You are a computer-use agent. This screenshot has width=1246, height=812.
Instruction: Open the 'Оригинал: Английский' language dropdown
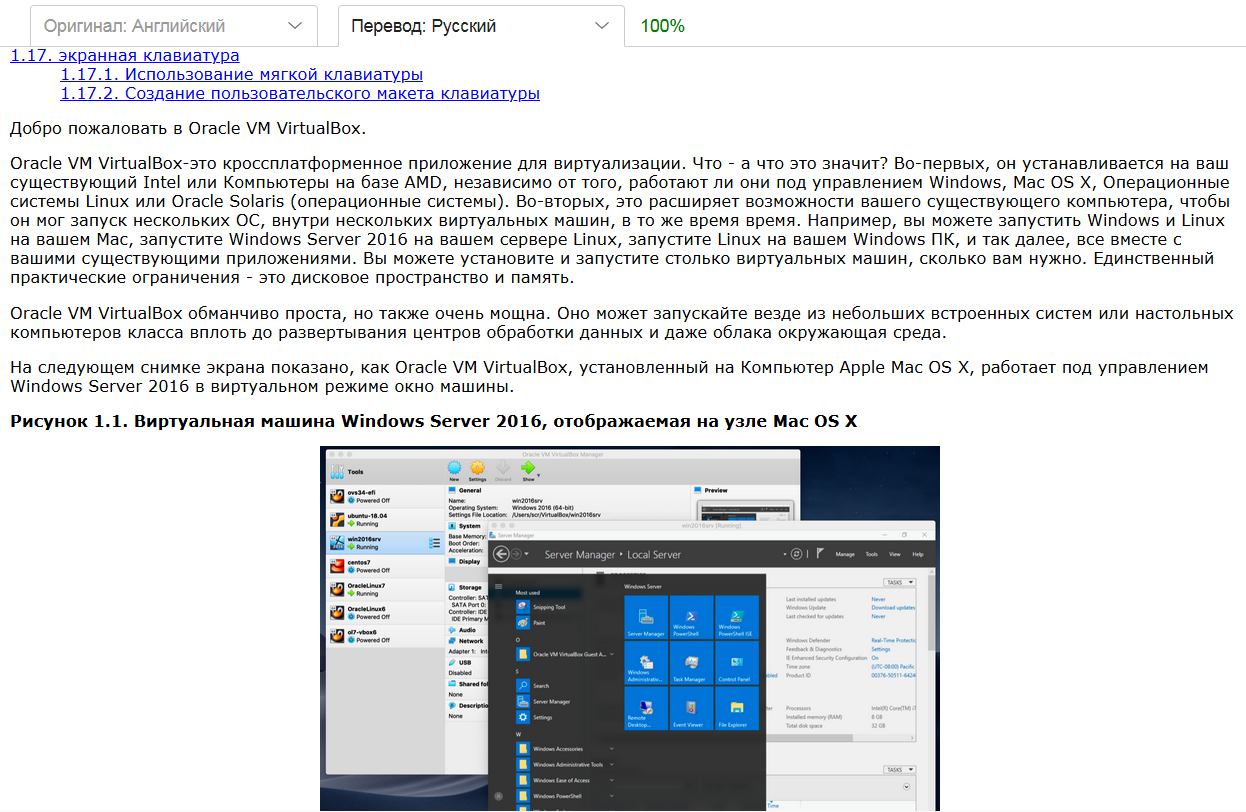point(174,25)
